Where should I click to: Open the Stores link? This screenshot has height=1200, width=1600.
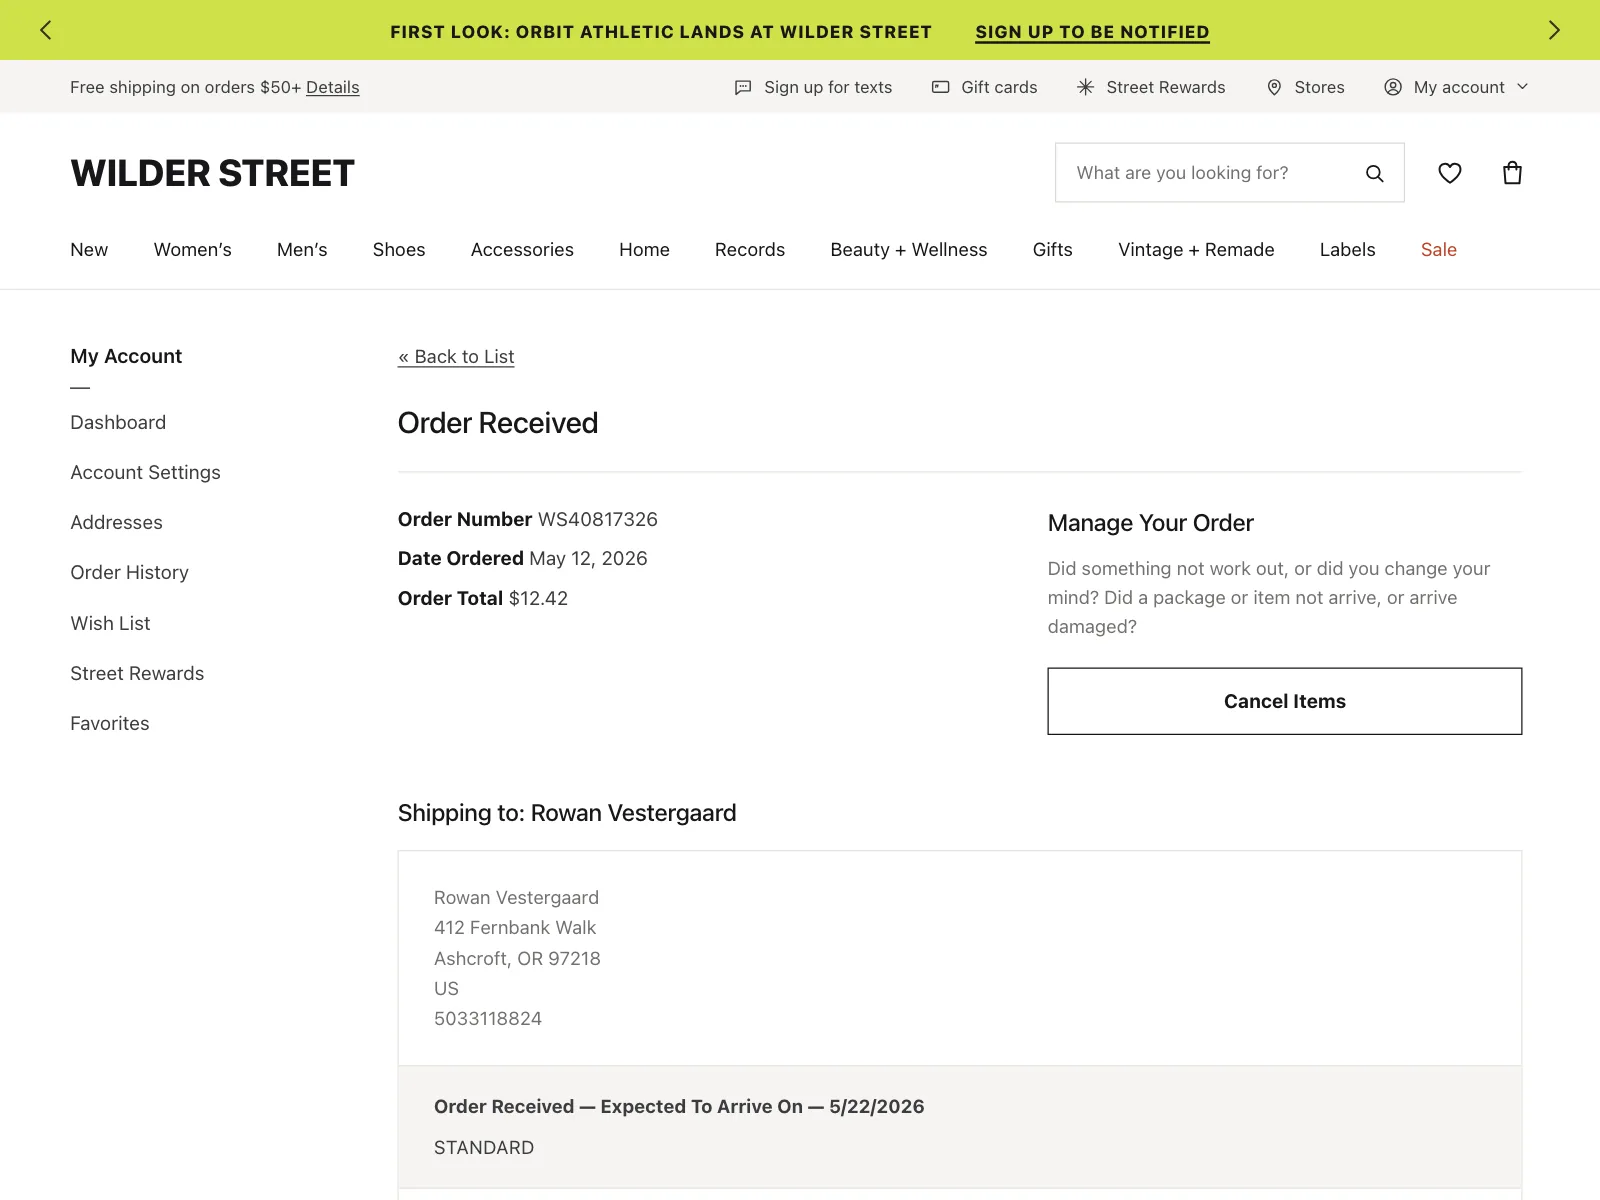(x=1320, y=87)
